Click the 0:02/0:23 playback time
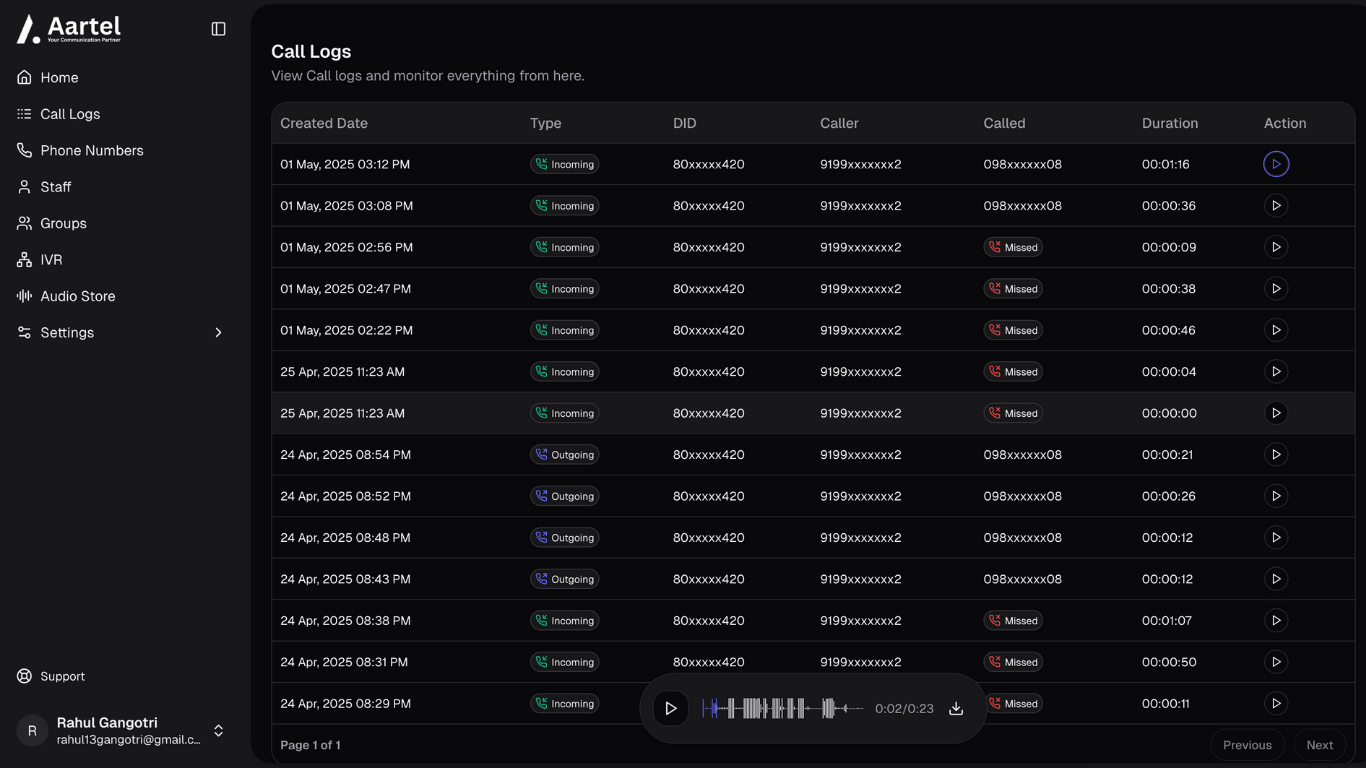The image size is (1366, 768). (904, 709)
